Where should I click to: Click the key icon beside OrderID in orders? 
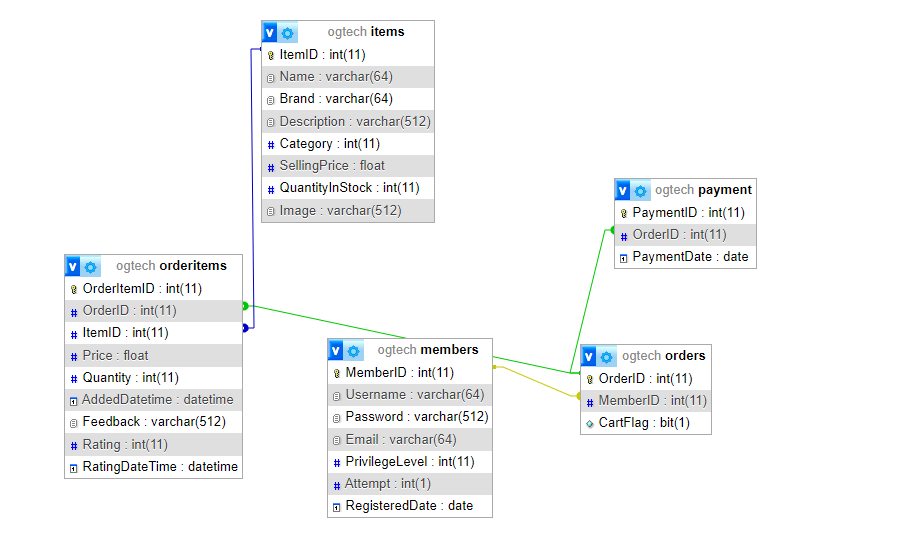point(590,379)
